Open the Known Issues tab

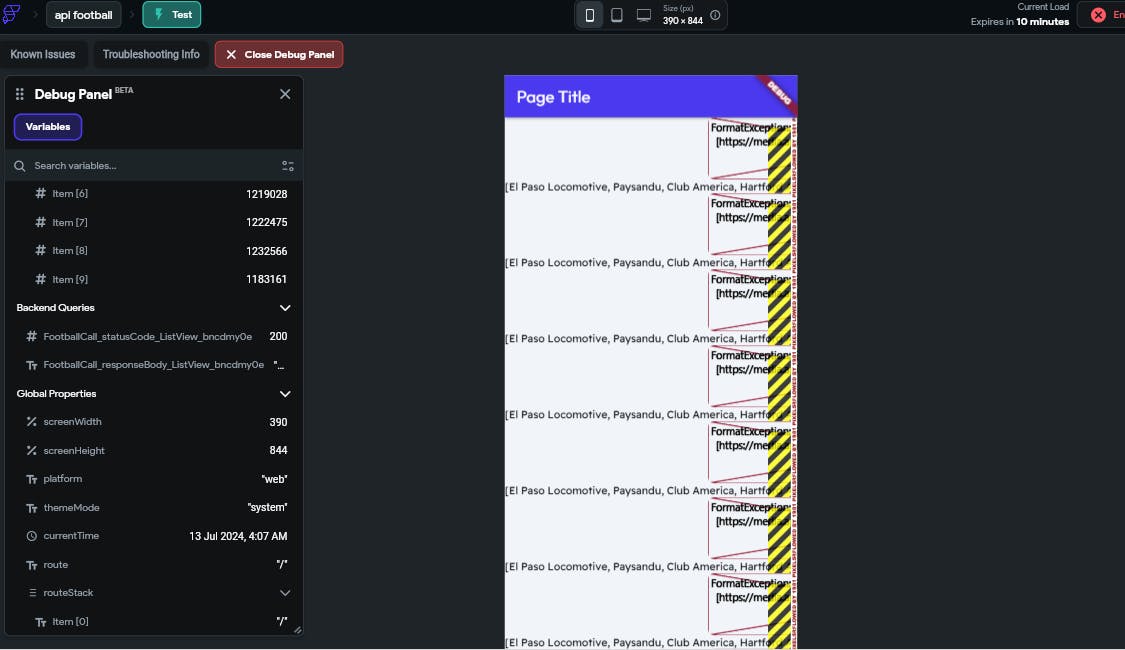click(43, 55)
